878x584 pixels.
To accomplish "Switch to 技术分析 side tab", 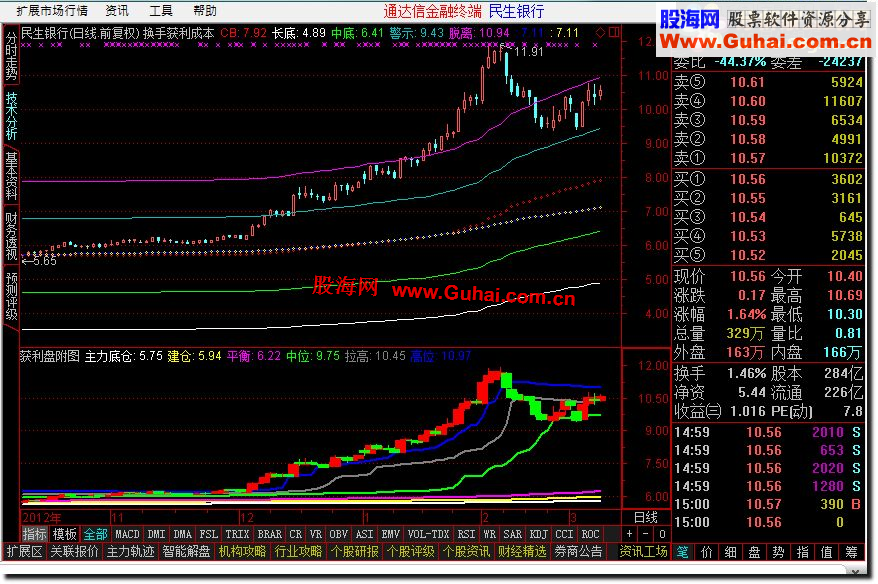I will [x=11, y=116].
